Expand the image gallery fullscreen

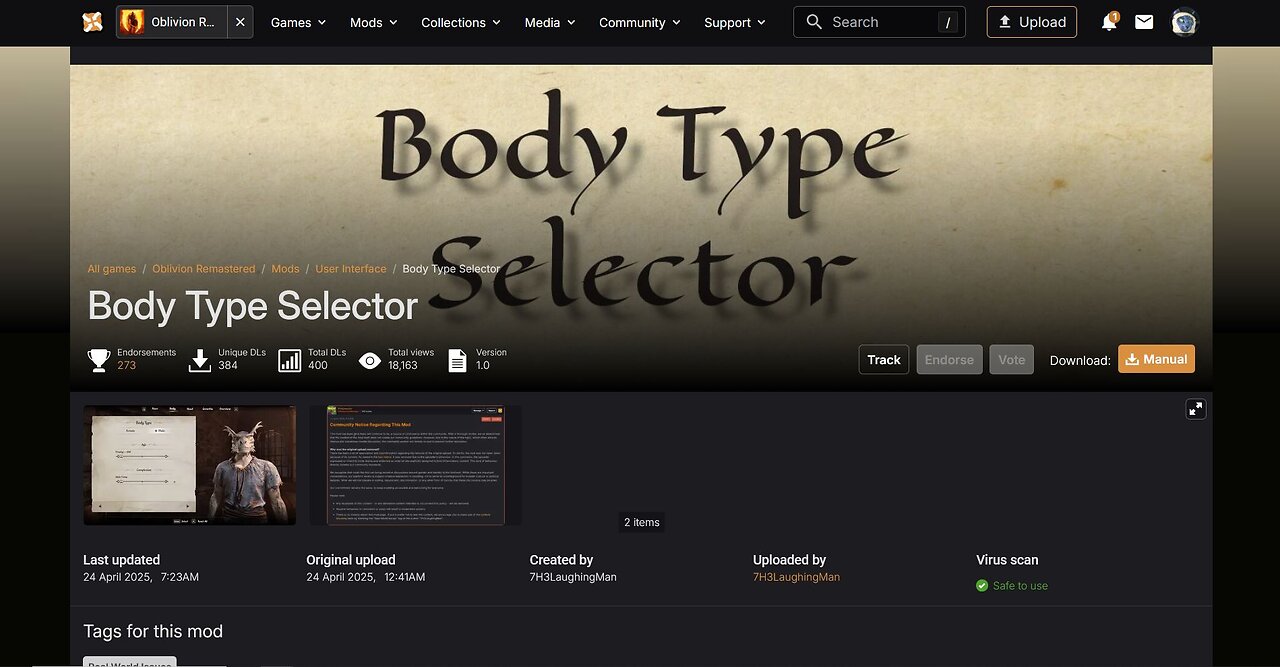1196,409
